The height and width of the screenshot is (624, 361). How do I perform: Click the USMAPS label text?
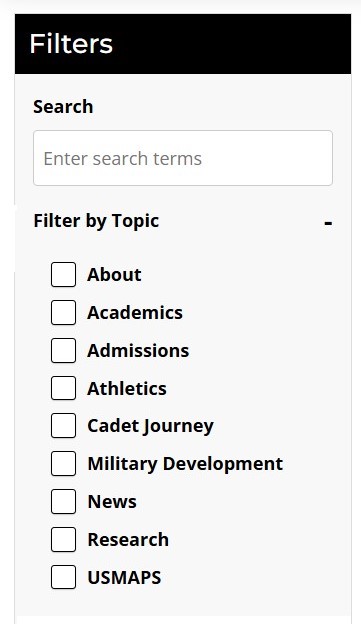[124, 577]
